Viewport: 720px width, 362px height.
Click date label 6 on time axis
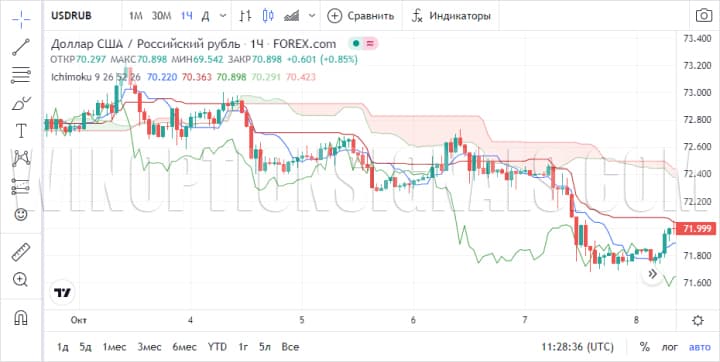tap(413, 320)
